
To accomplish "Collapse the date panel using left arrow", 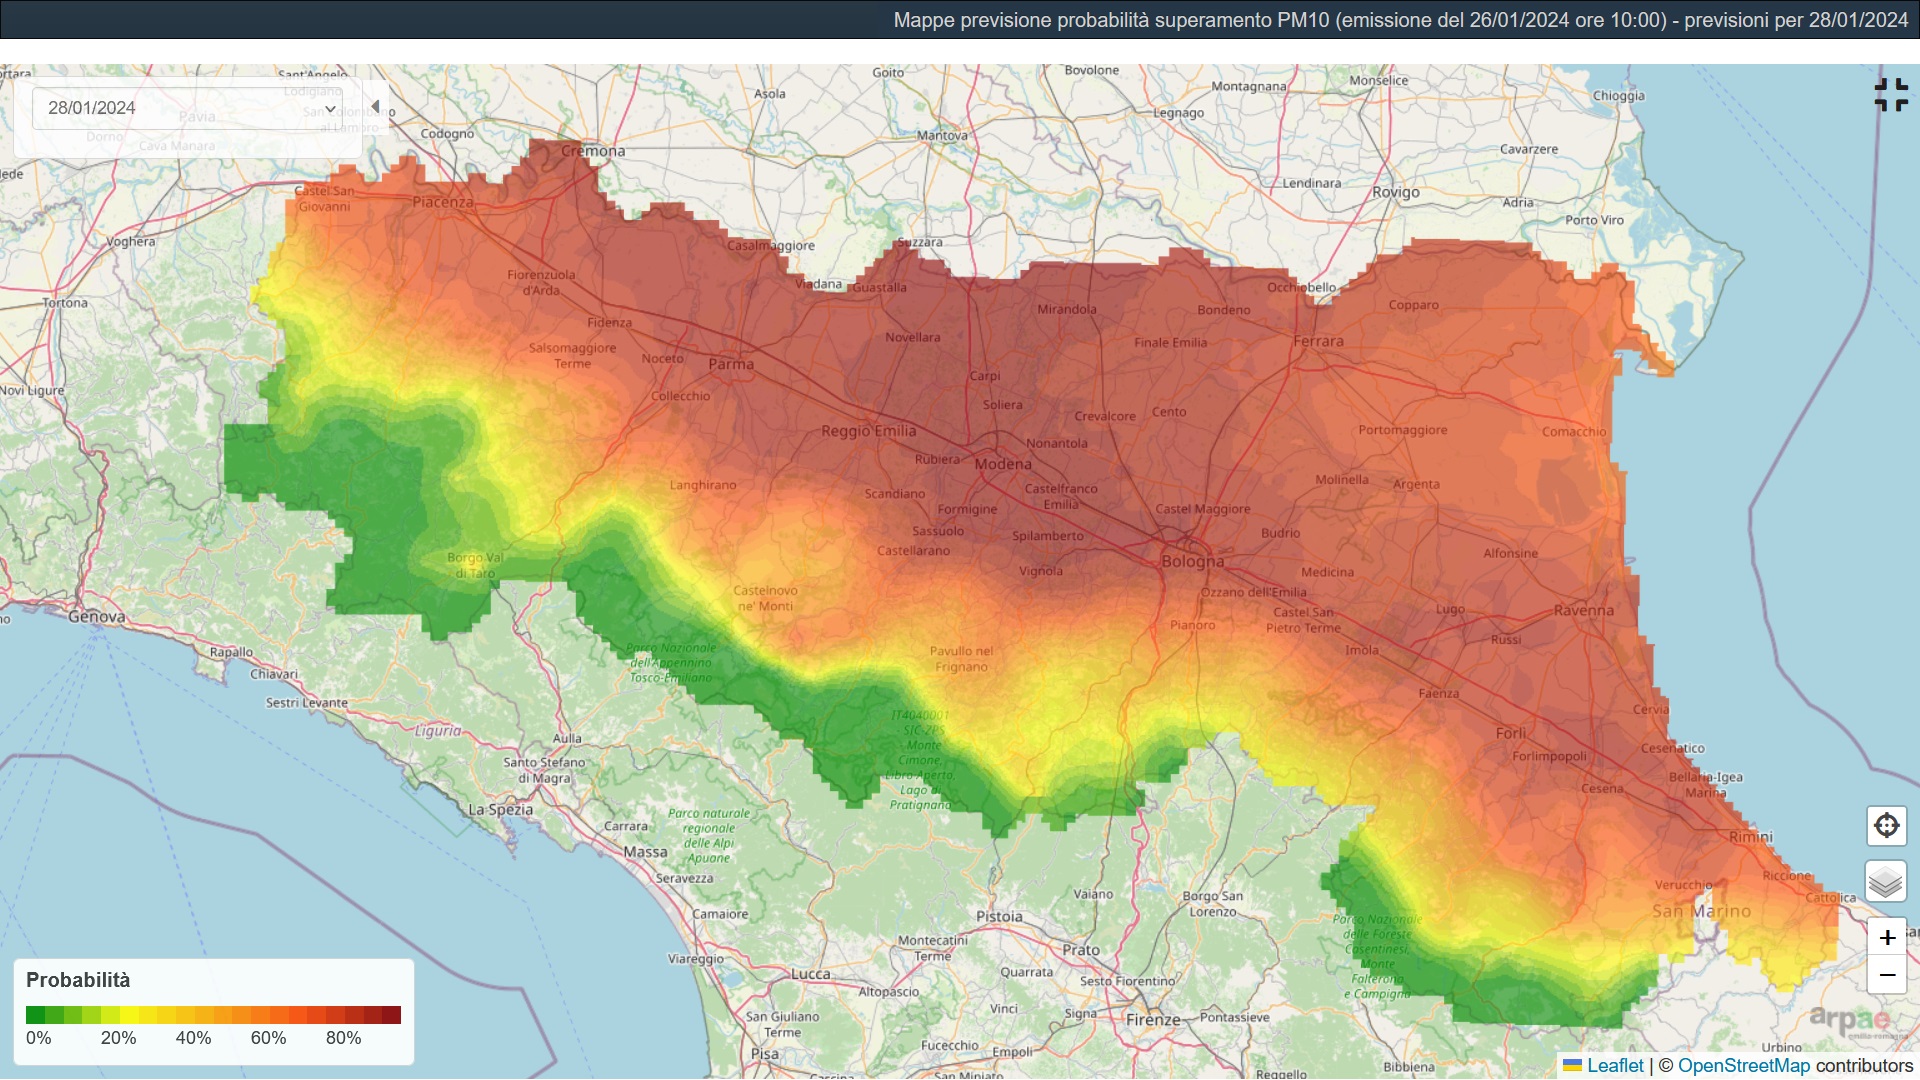I will pos(376,107).
